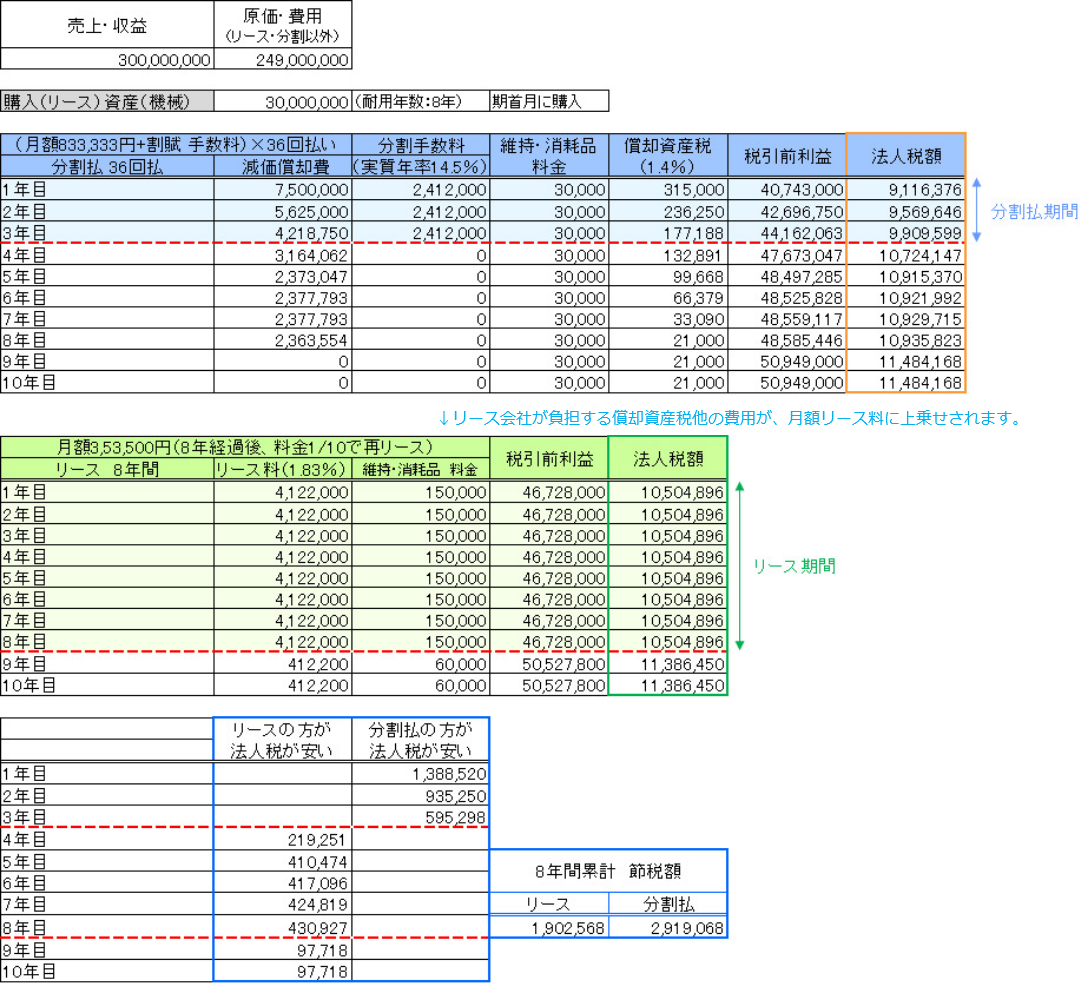Select asset tax value 236,250
This screenshot has width=1080, height=984.
coord(668,211)
